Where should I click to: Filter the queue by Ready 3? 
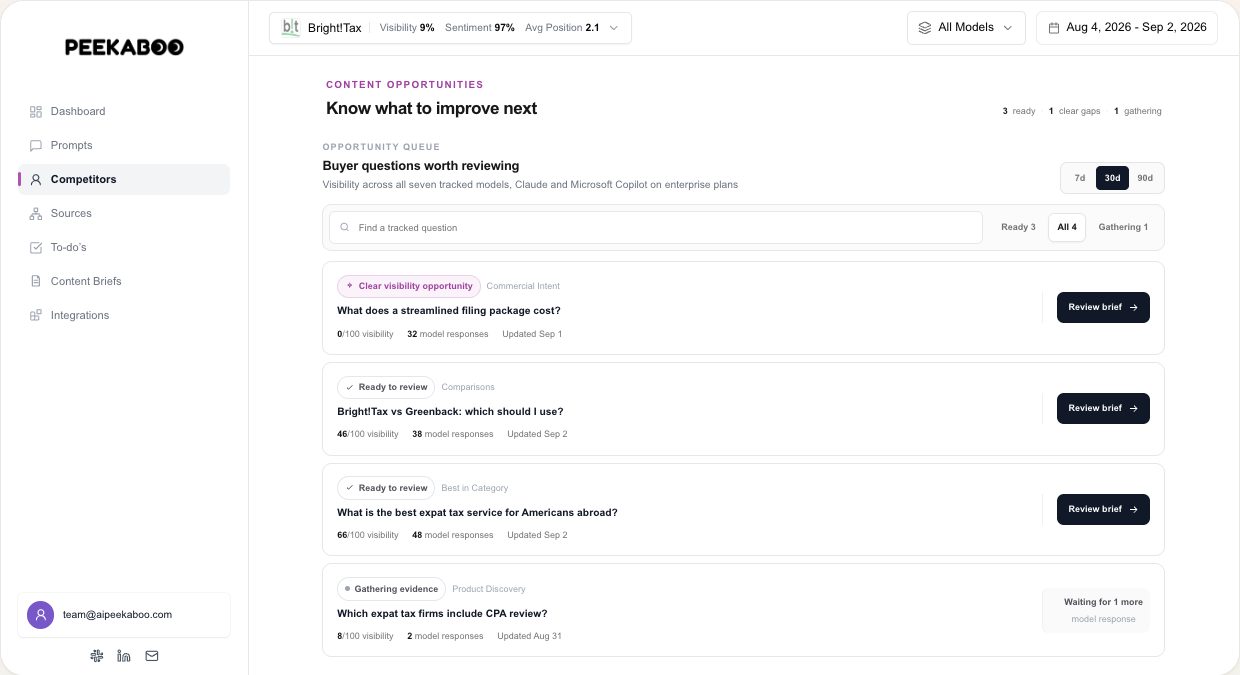coord(1018,227)
